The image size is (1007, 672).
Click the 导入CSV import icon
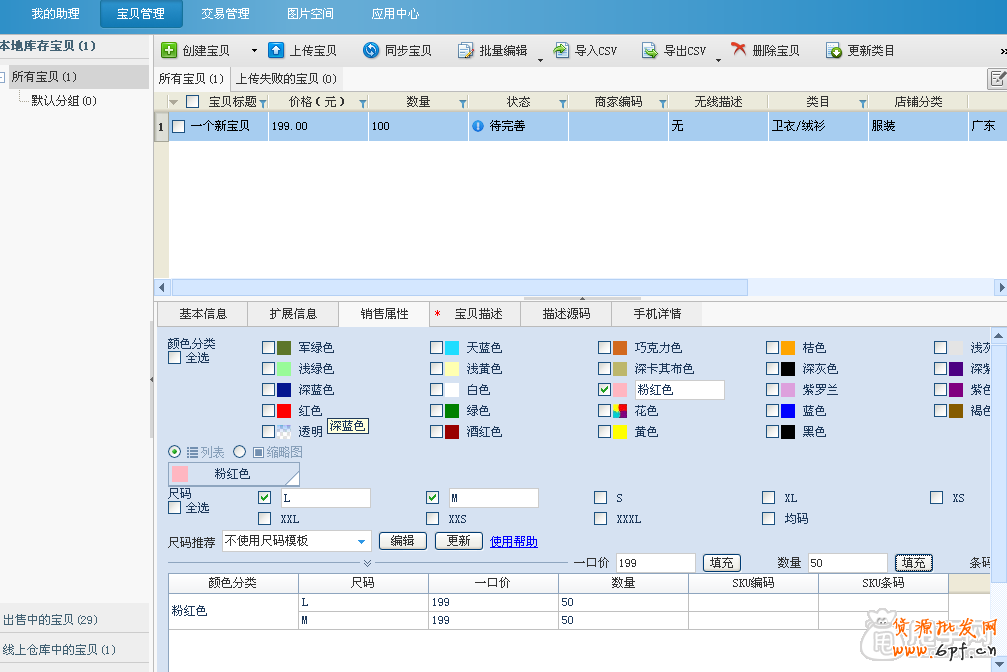coord(561,50)
